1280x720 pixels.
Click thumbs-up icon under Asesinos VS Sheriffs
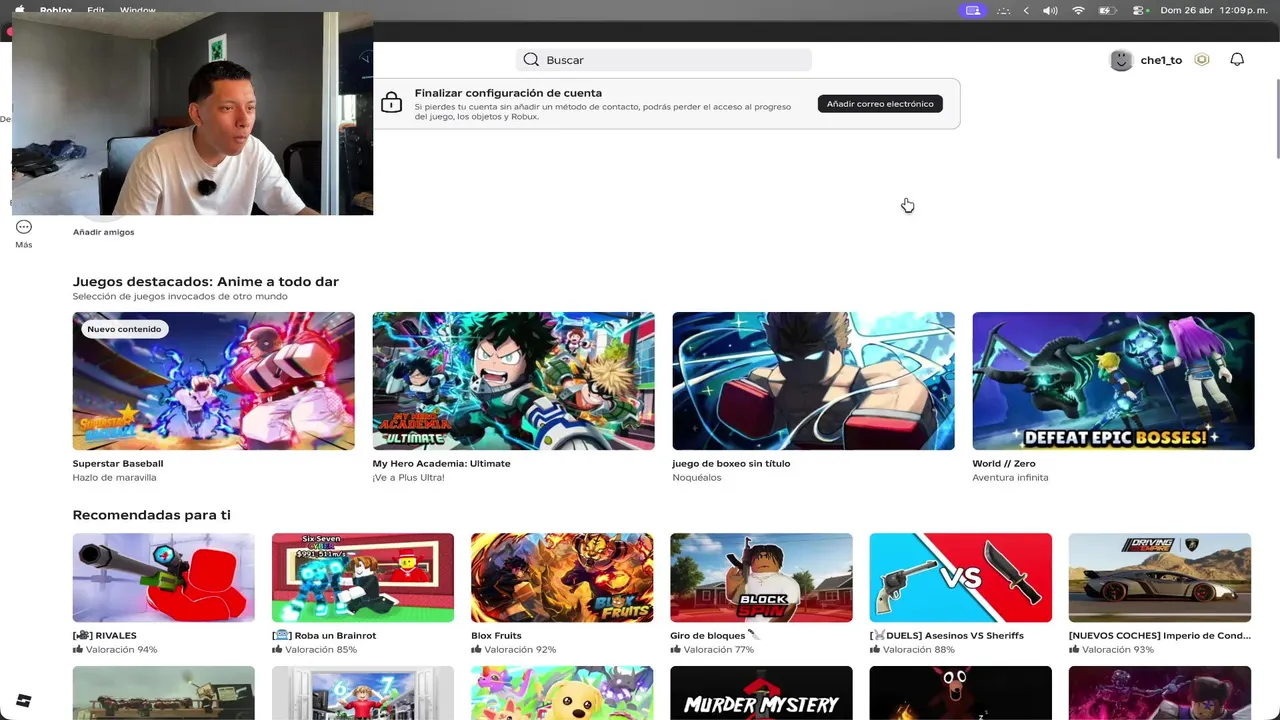coord(875,650)
